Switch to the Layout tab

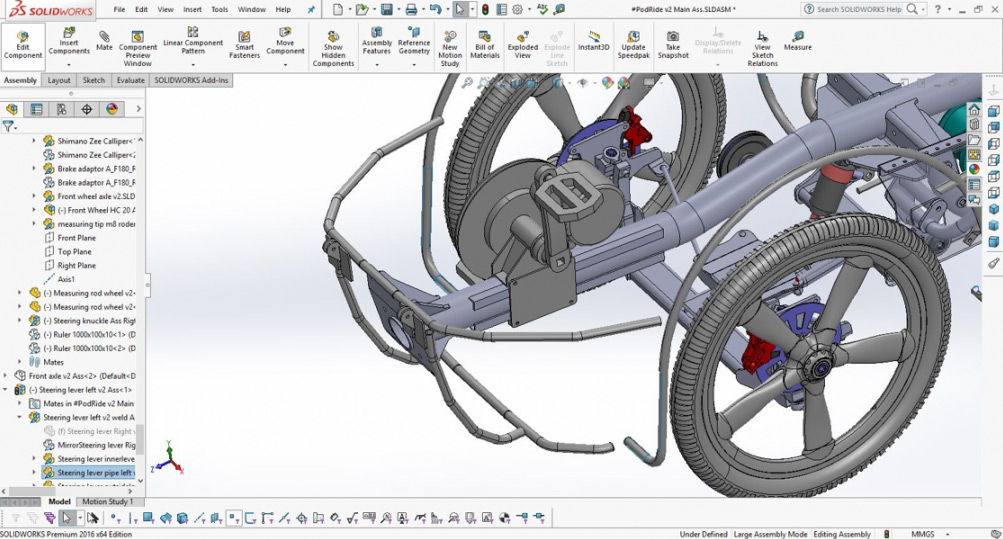pos(59,80)
